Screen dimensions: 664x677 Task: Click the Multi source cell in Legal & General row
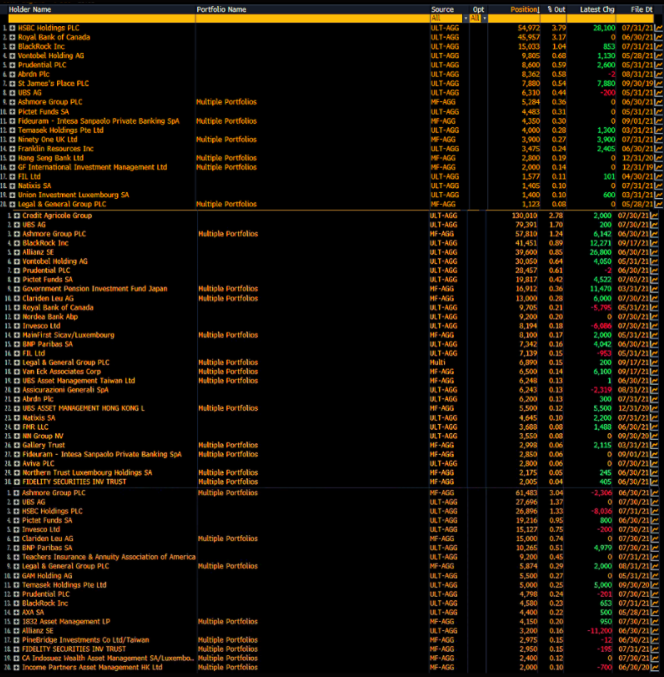(x=437, y=363)
